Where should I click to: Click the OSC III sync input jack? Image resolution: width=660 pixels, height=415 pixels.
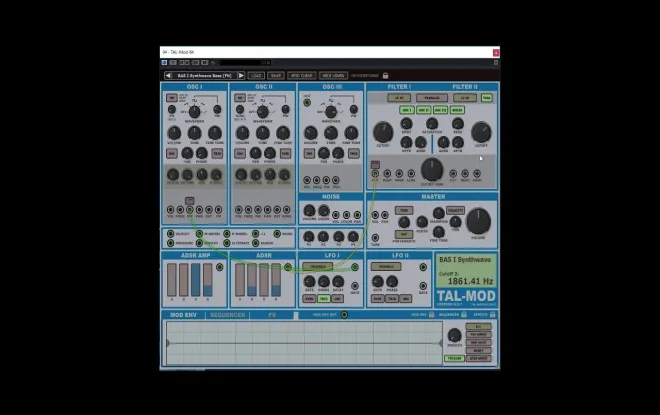307,102
